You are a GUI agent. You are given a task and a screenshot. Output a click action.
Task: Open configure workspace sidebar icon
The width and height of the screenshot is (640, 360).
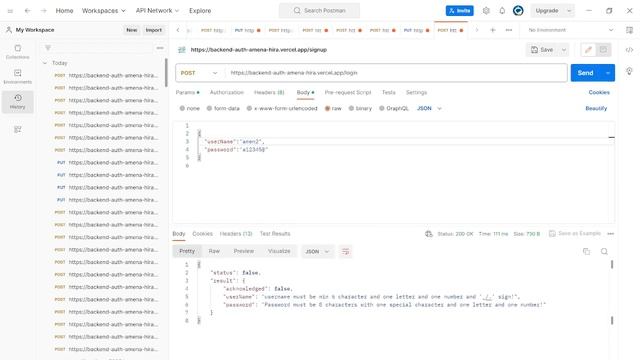[x=18, y=129]
